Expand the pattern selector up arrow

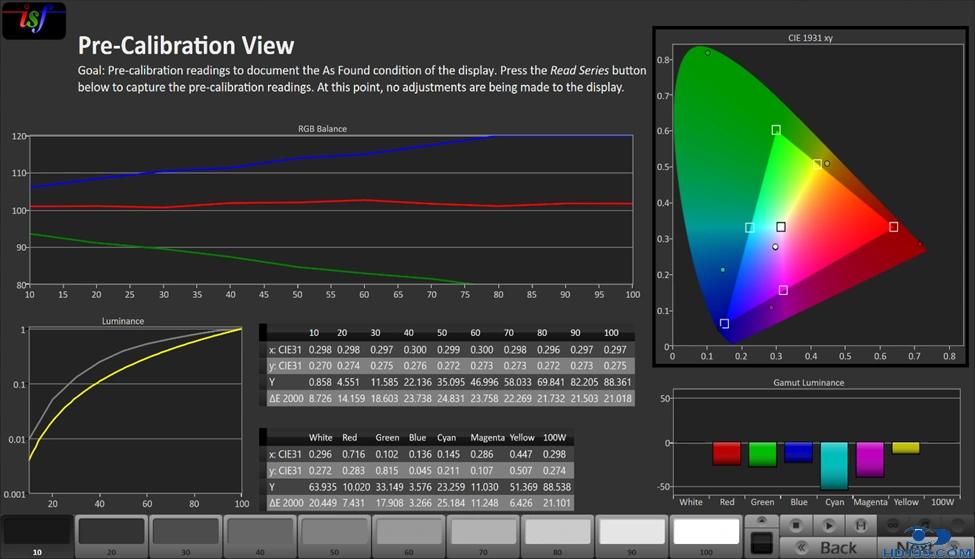click(x=761, y=521)
